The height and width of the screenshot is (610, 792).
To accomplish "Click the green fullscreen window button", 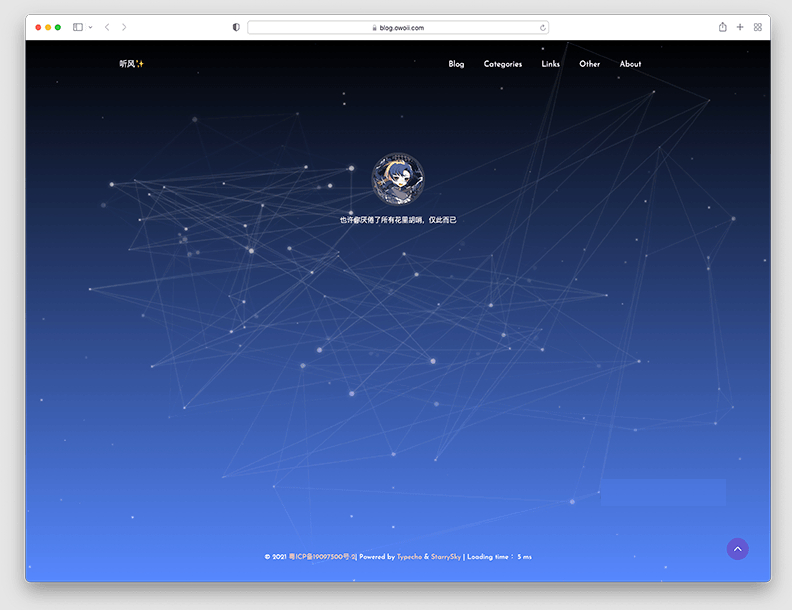I will coord(58,27).
